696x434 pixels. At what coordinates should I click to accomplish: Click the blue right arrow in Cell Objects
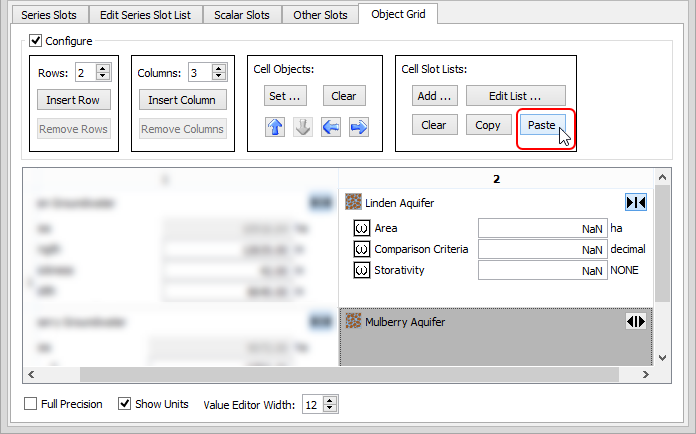[358, 127]
